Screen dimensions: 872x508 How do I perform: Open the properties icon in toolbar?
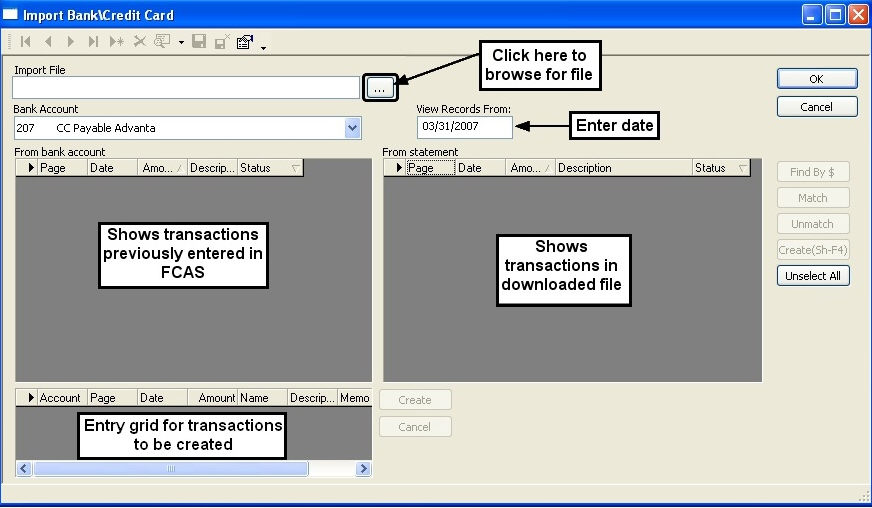pos(245,42)
